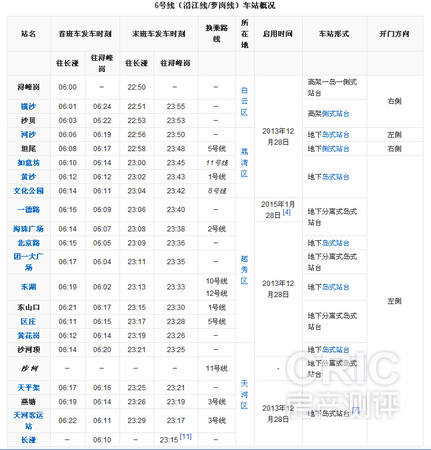Screen dimensions: 431x450
Task: Follow the 白云区 district link
Action: click(244, 101)
